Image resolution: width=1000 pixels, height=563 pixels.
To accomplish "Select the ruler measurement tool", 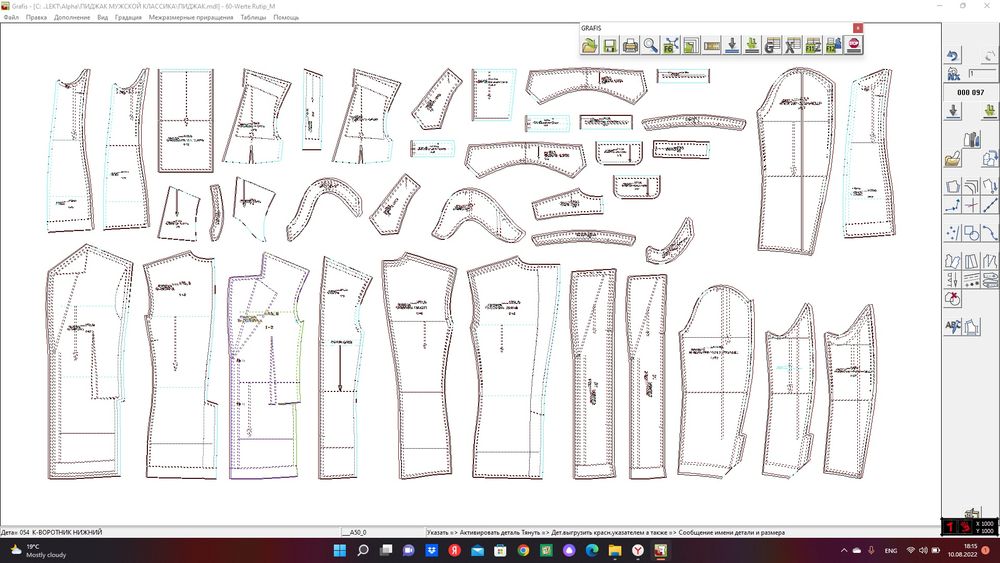I will tap(712, 45).
